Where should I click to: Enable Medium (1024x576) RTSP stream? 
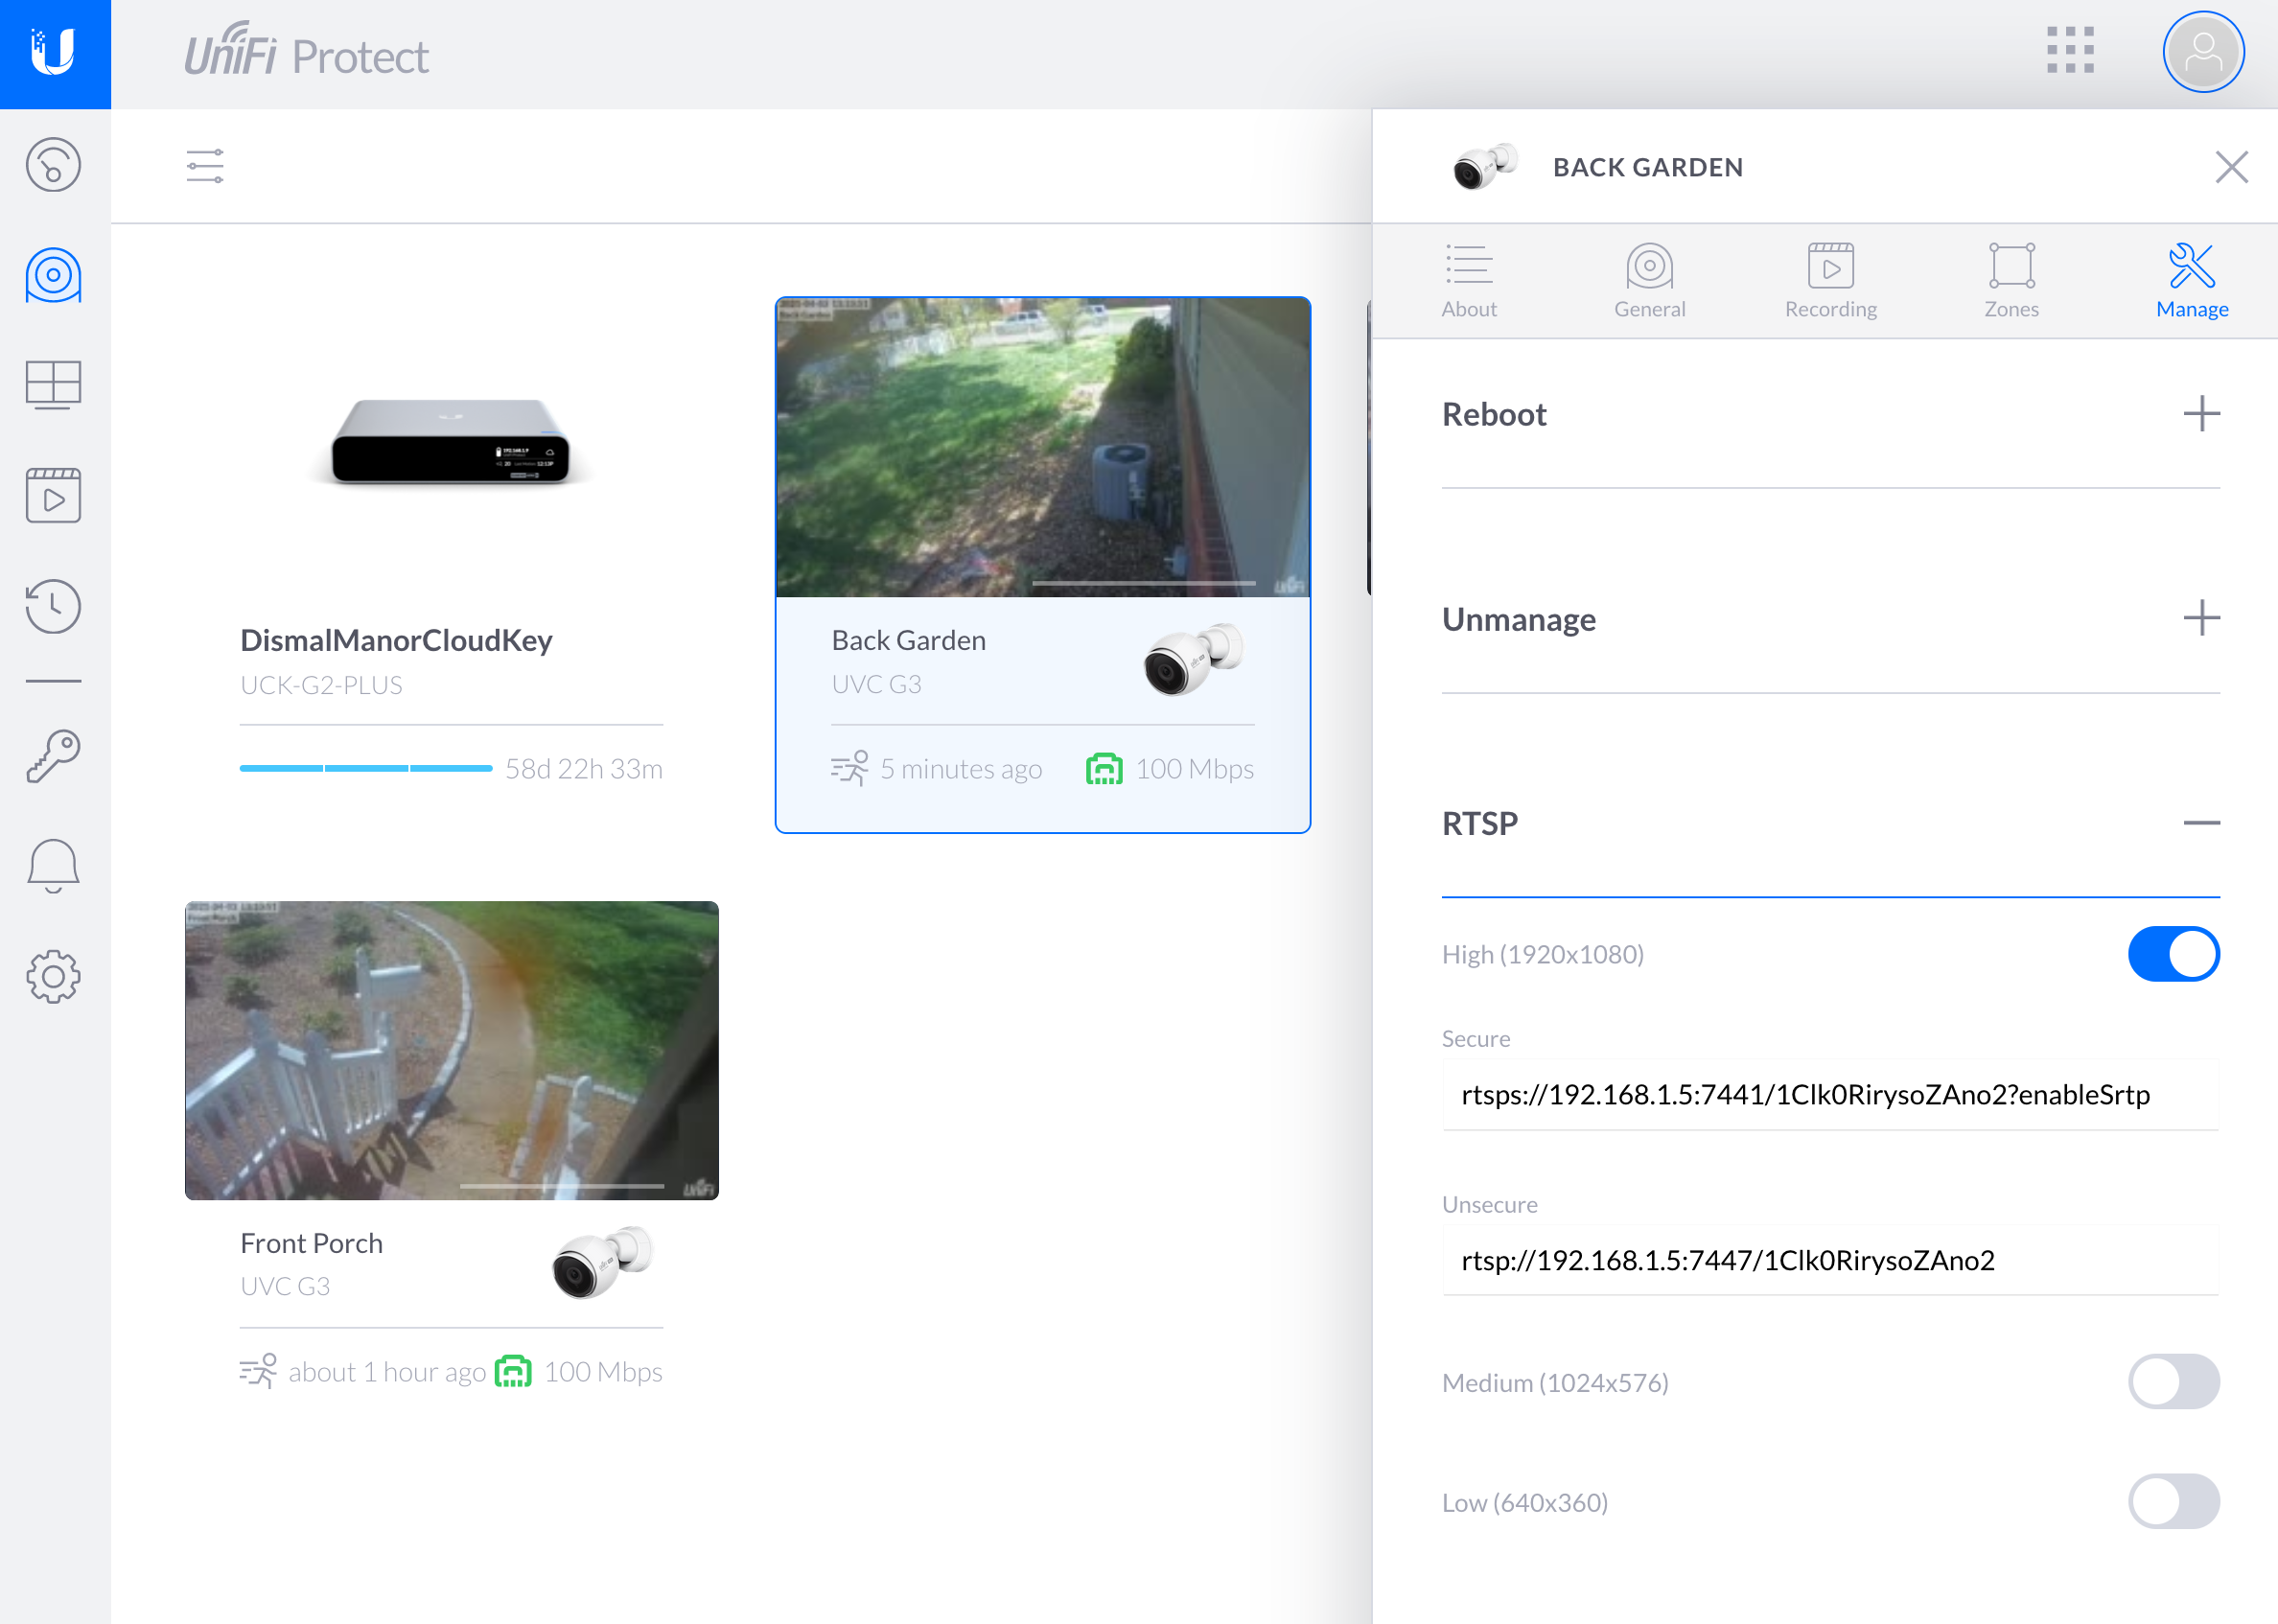(2173, 1382)
